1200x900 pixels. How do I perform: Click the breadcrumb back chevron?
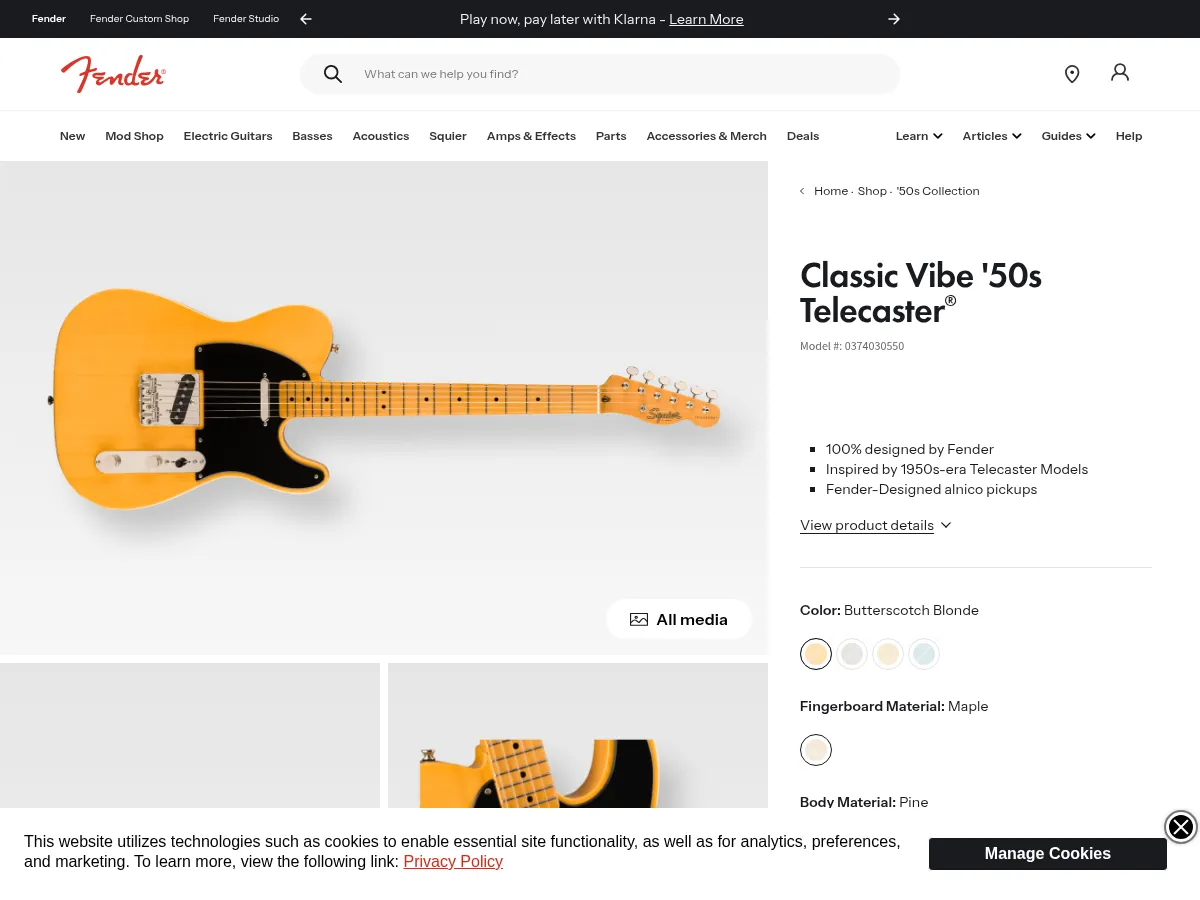[x=802, y=190]
